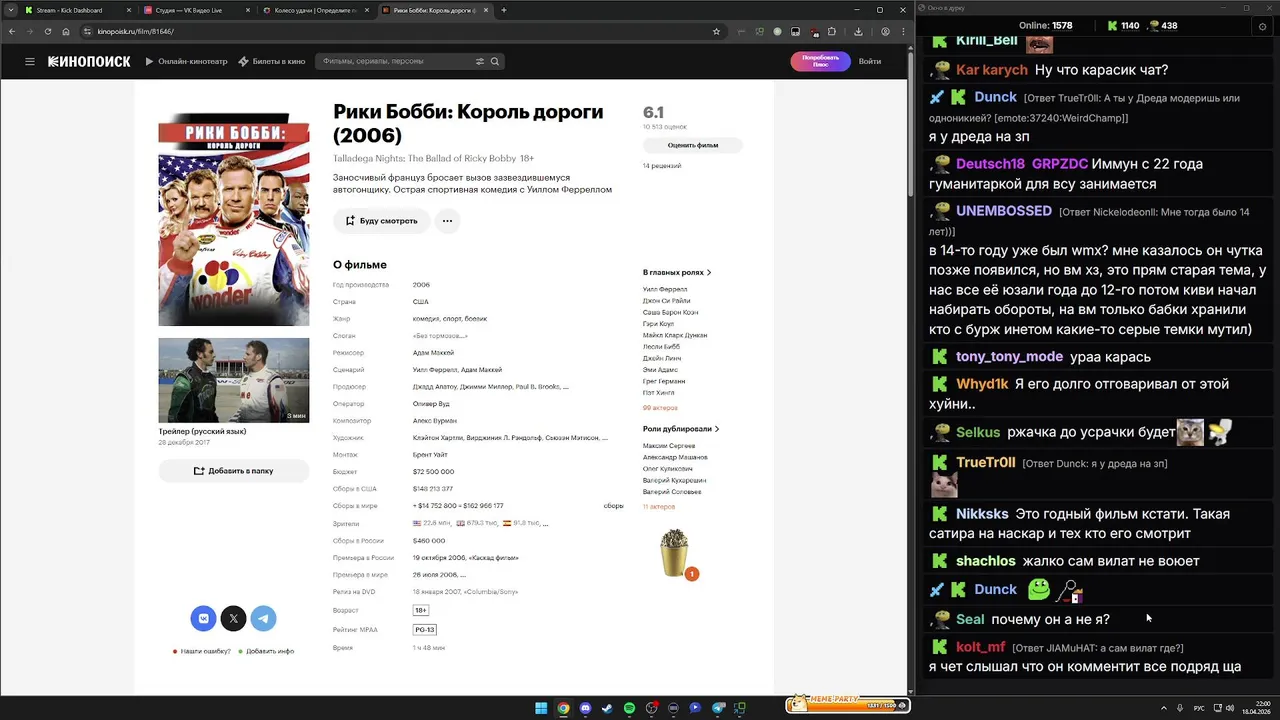1280x720 pixels.
Task: Share via the VK icon
Action: [x=204, y=618]
